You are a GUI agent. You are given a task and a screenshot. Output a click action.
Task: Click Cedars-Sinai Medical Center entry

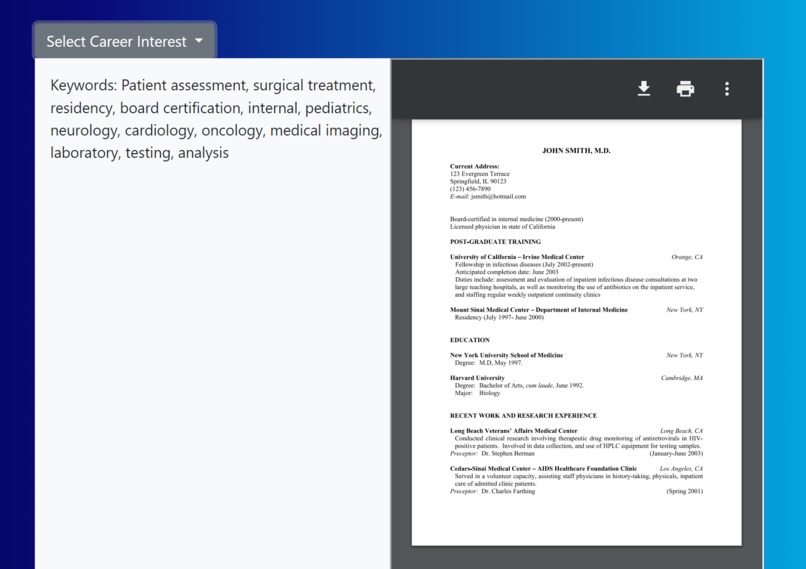coord(543,469)
